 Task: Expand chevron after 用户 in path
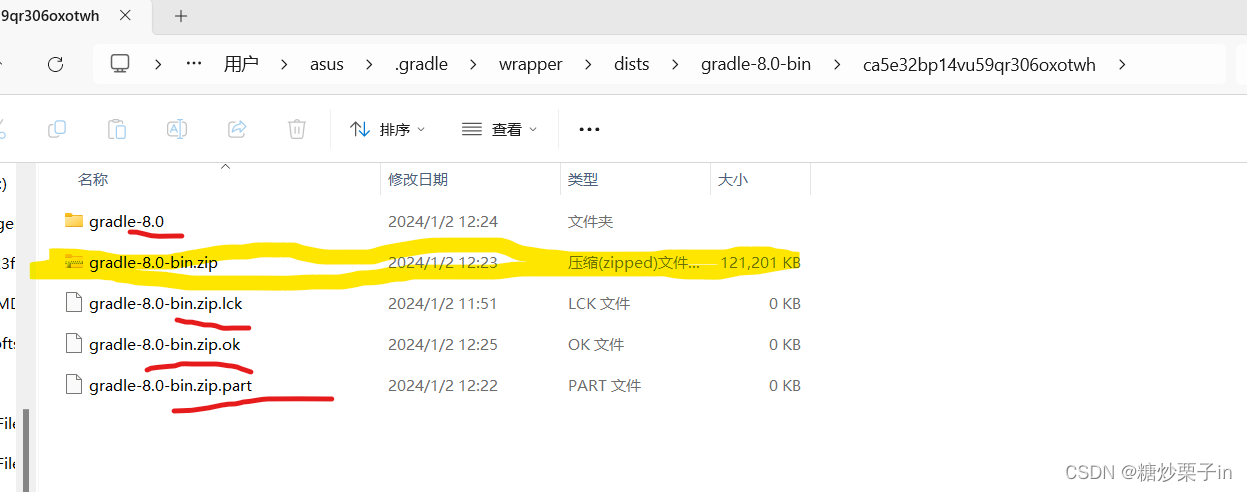[285, 64]
